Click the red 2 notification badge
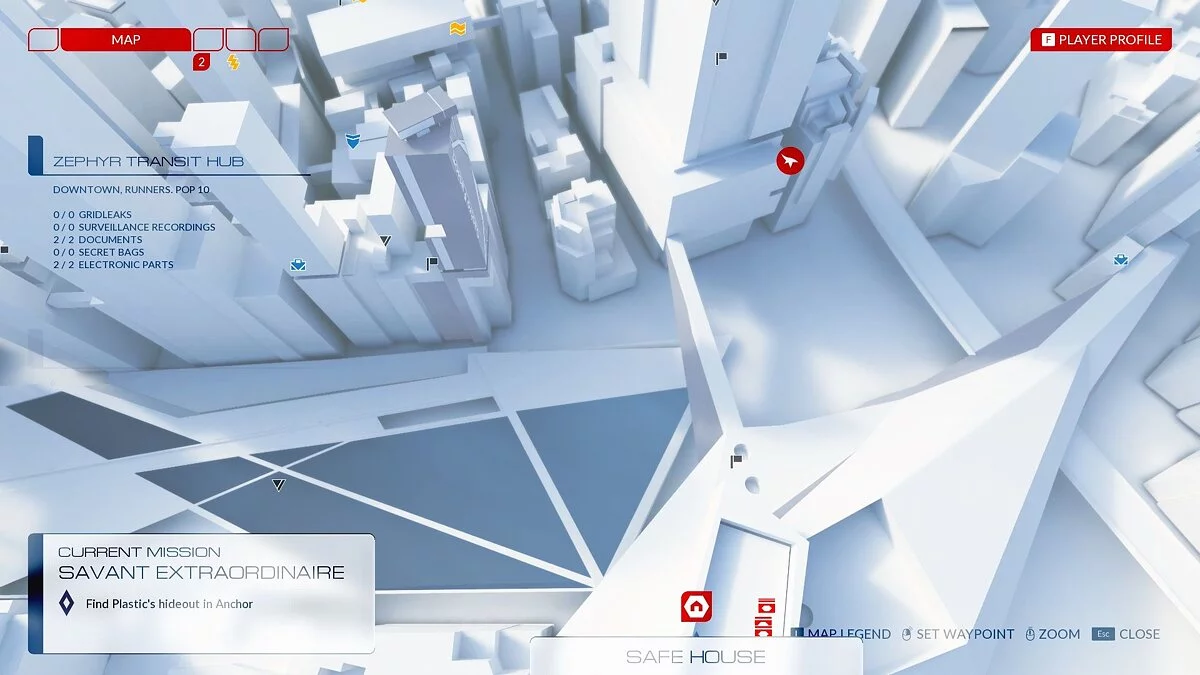 [x=201, y=63]
